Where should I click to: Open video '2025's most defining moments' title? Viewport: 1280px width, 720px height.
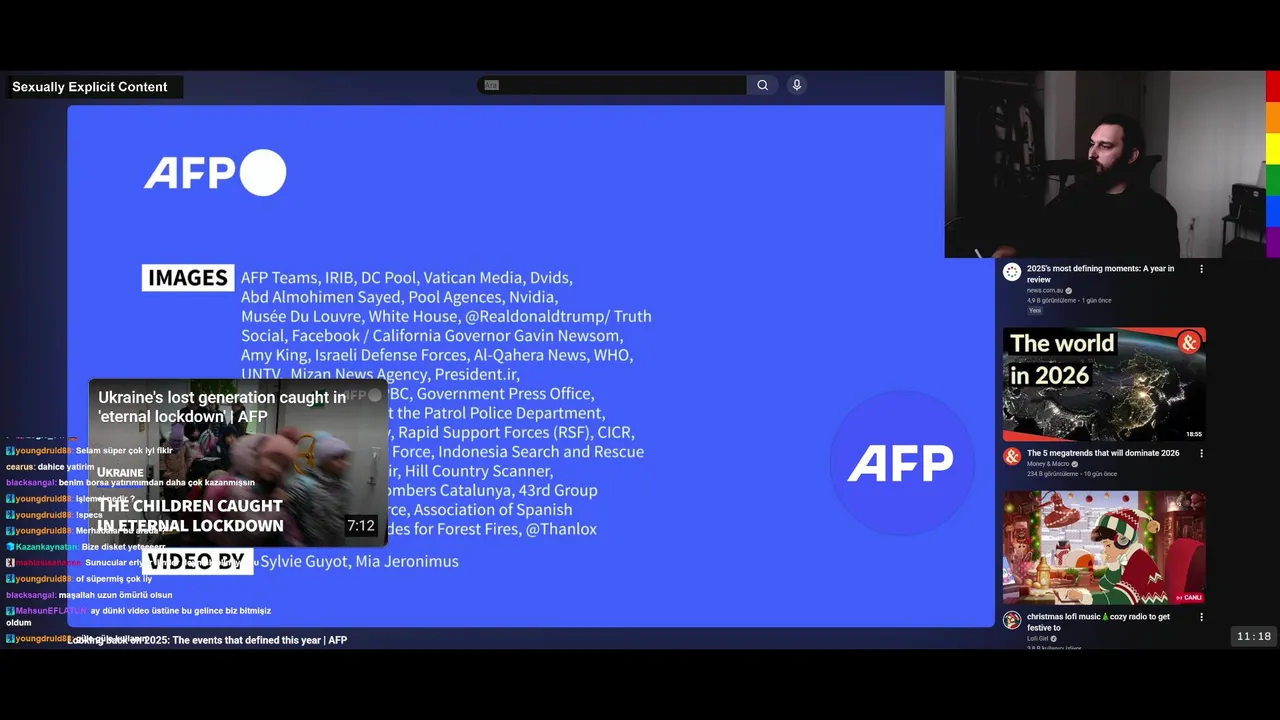click(1100, 274)
